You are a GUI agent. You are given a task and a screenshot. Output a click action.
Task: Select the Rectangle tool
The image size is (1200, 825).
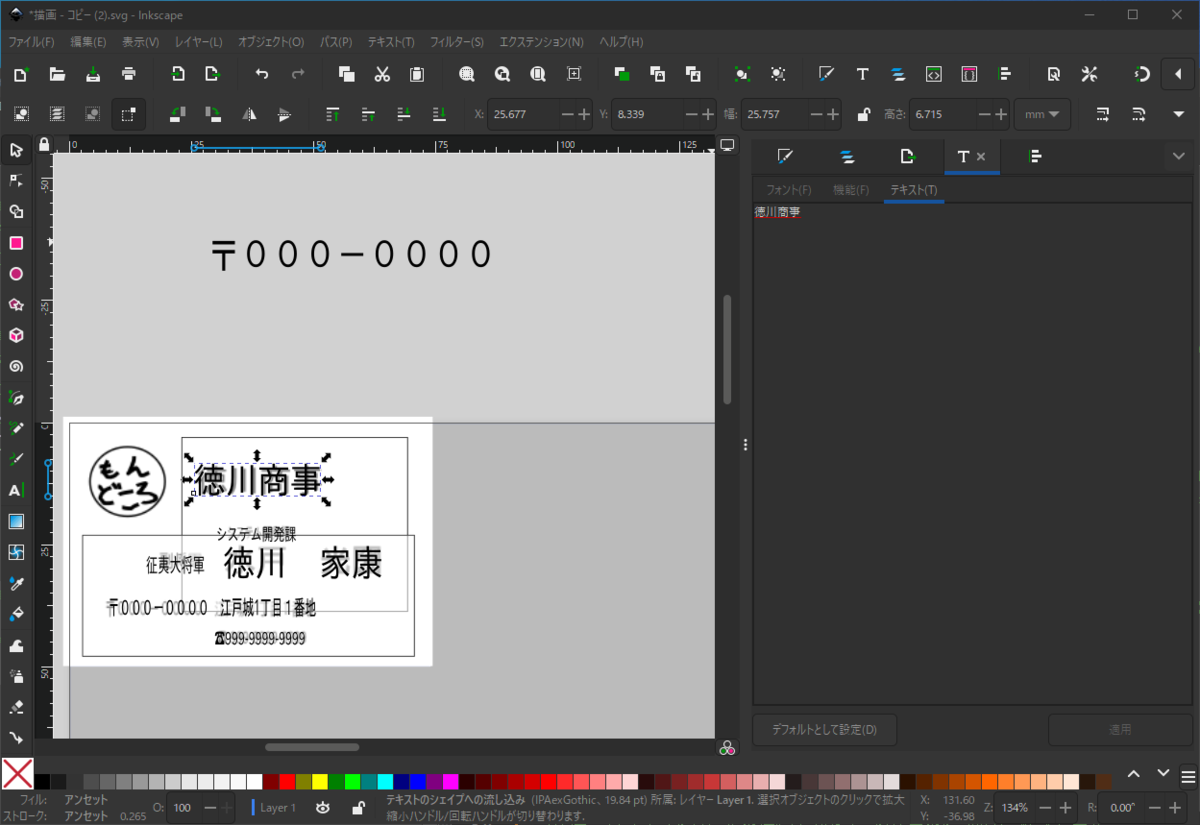click(x=16, y=243)
